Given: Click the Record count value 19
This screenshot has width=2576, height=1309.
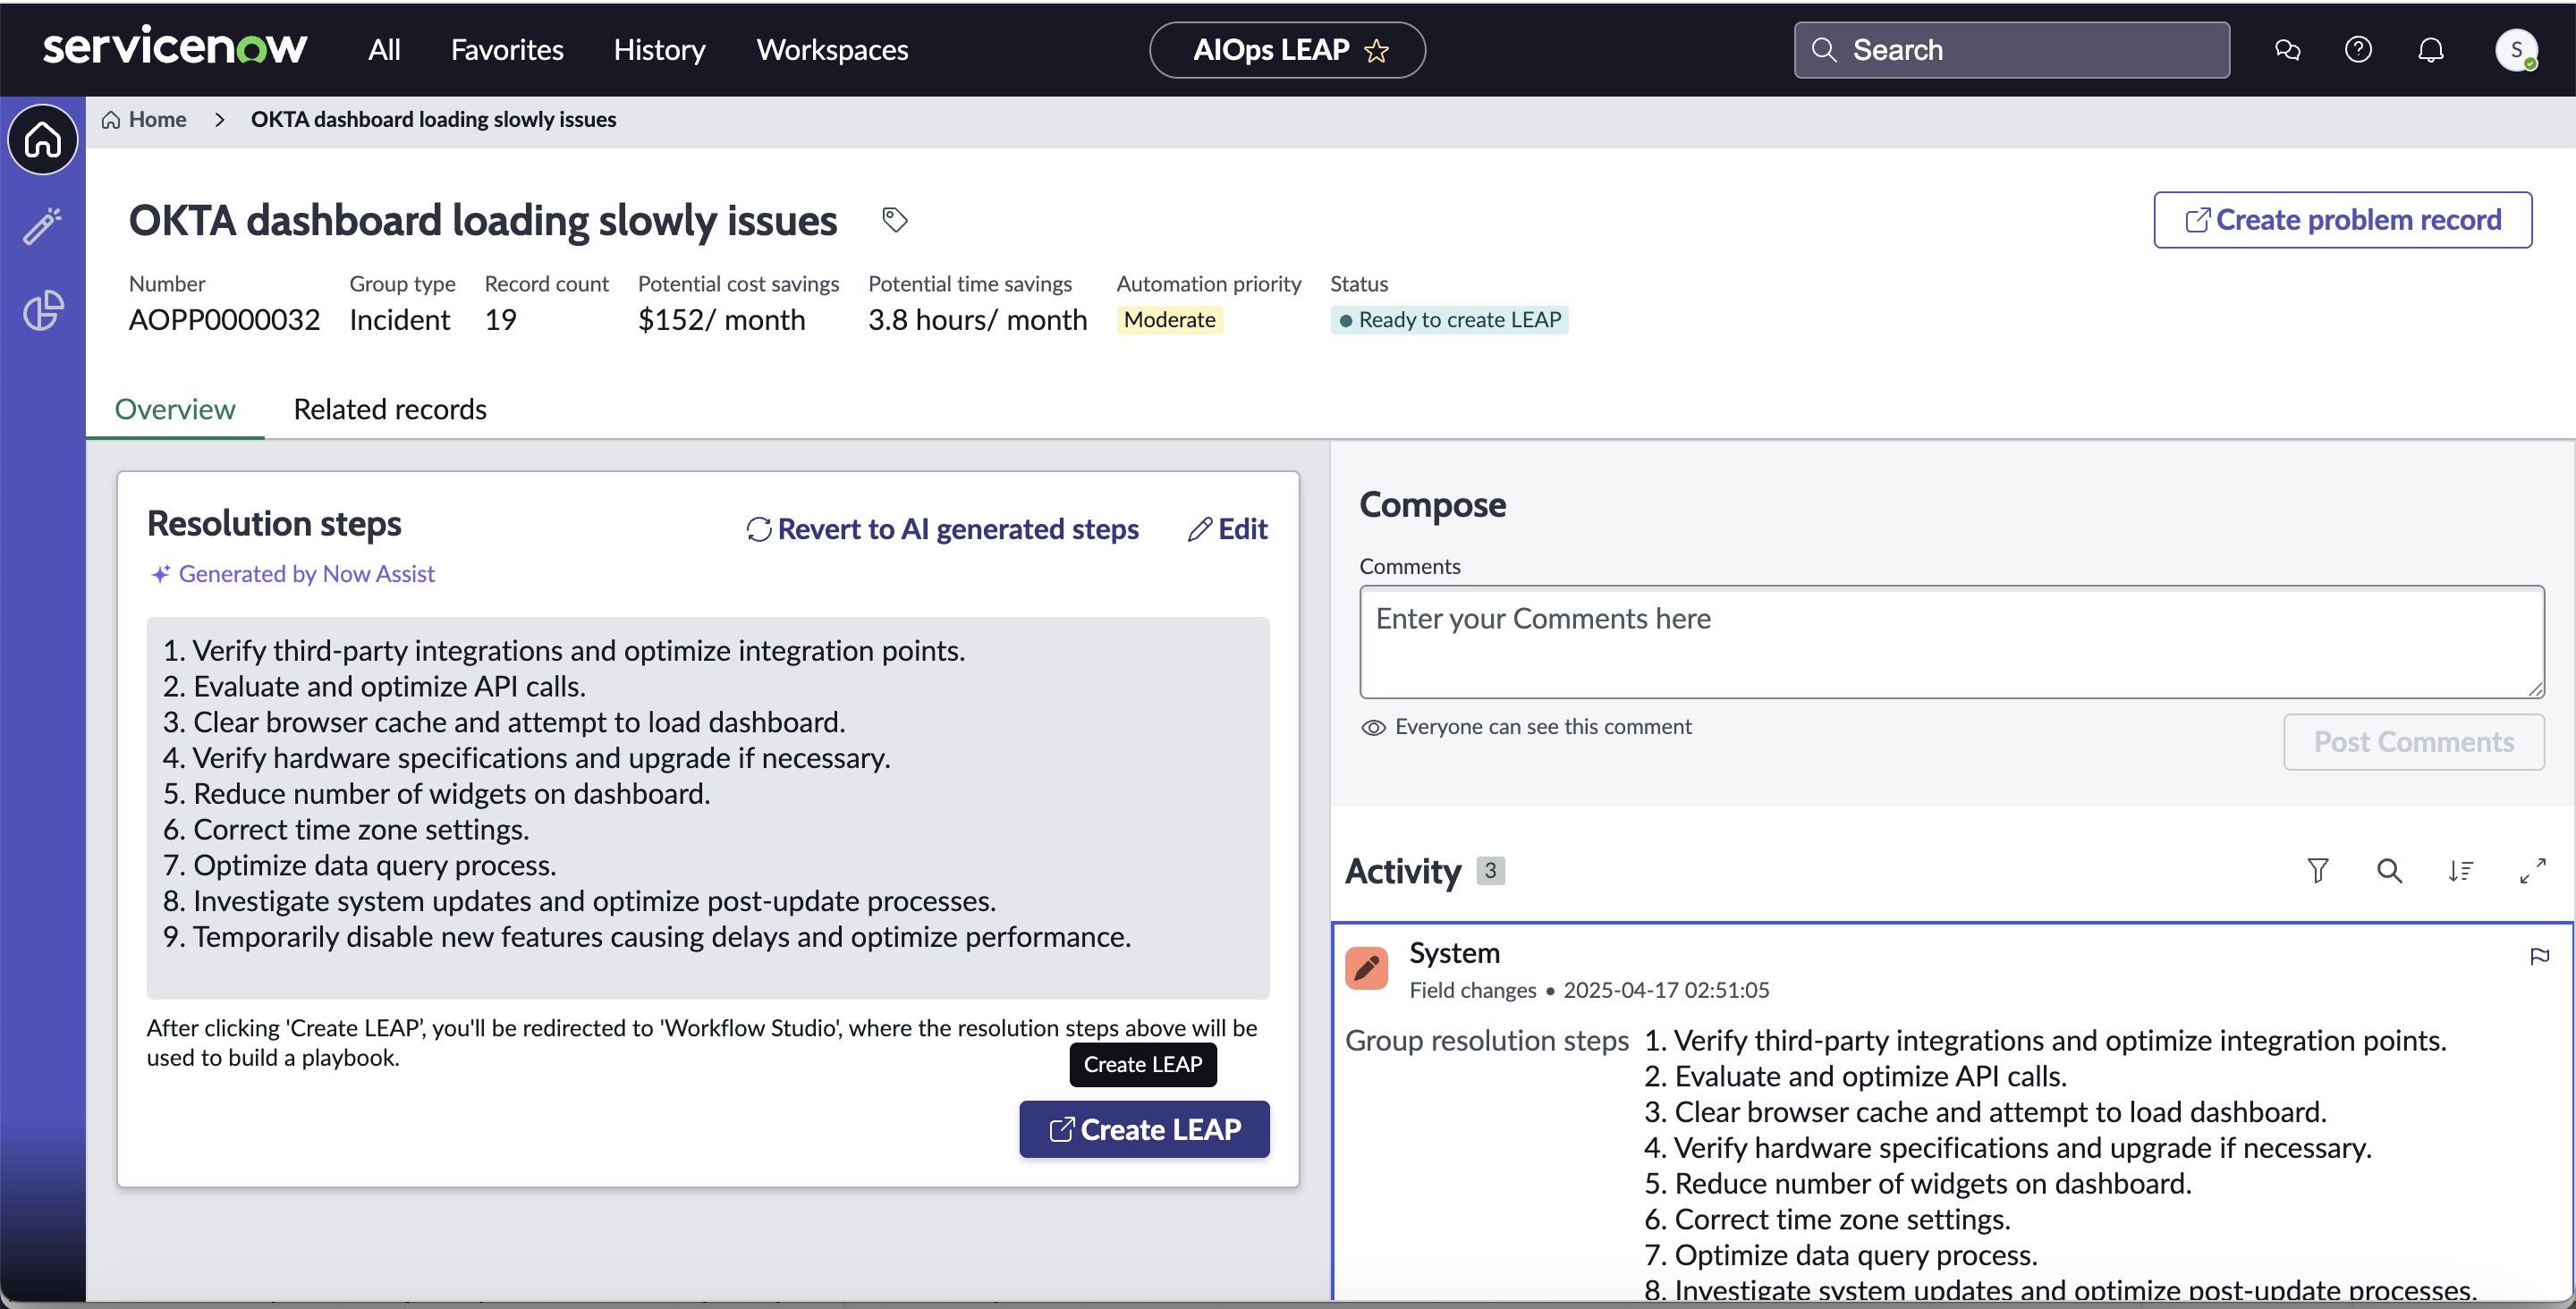Looking at the screenshot, I should pyautogui.click(x=500, y=319).
